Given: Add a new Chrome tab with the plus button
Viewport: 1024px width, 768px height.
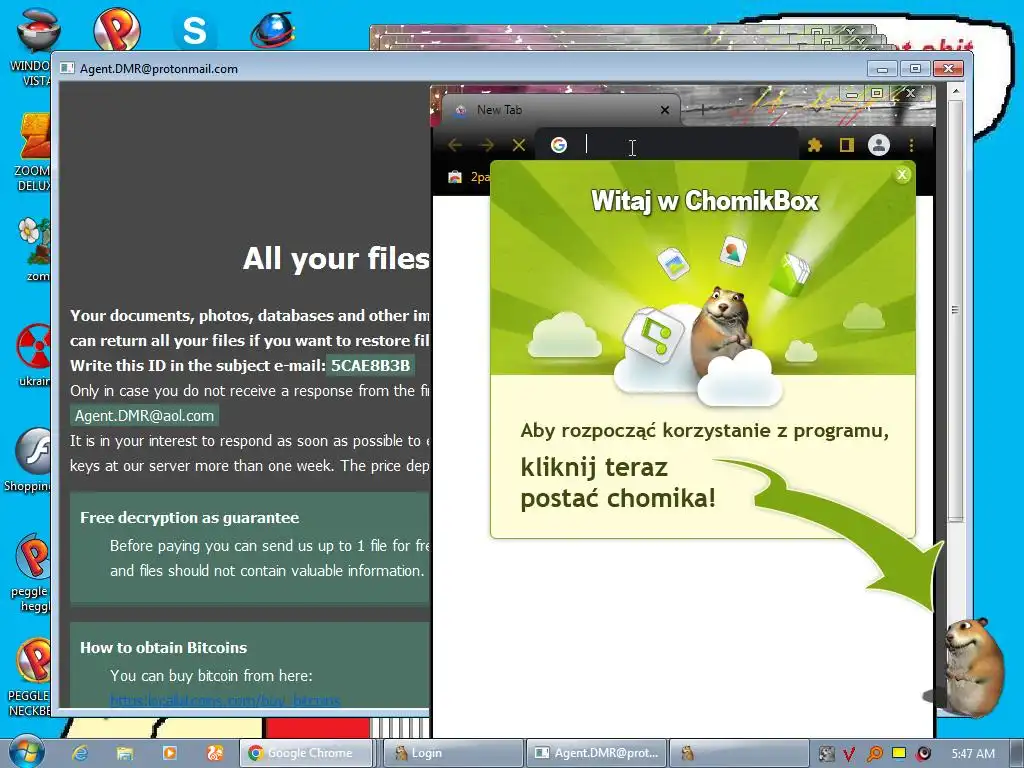Looking at the screenshot, I should coord(702,110).
